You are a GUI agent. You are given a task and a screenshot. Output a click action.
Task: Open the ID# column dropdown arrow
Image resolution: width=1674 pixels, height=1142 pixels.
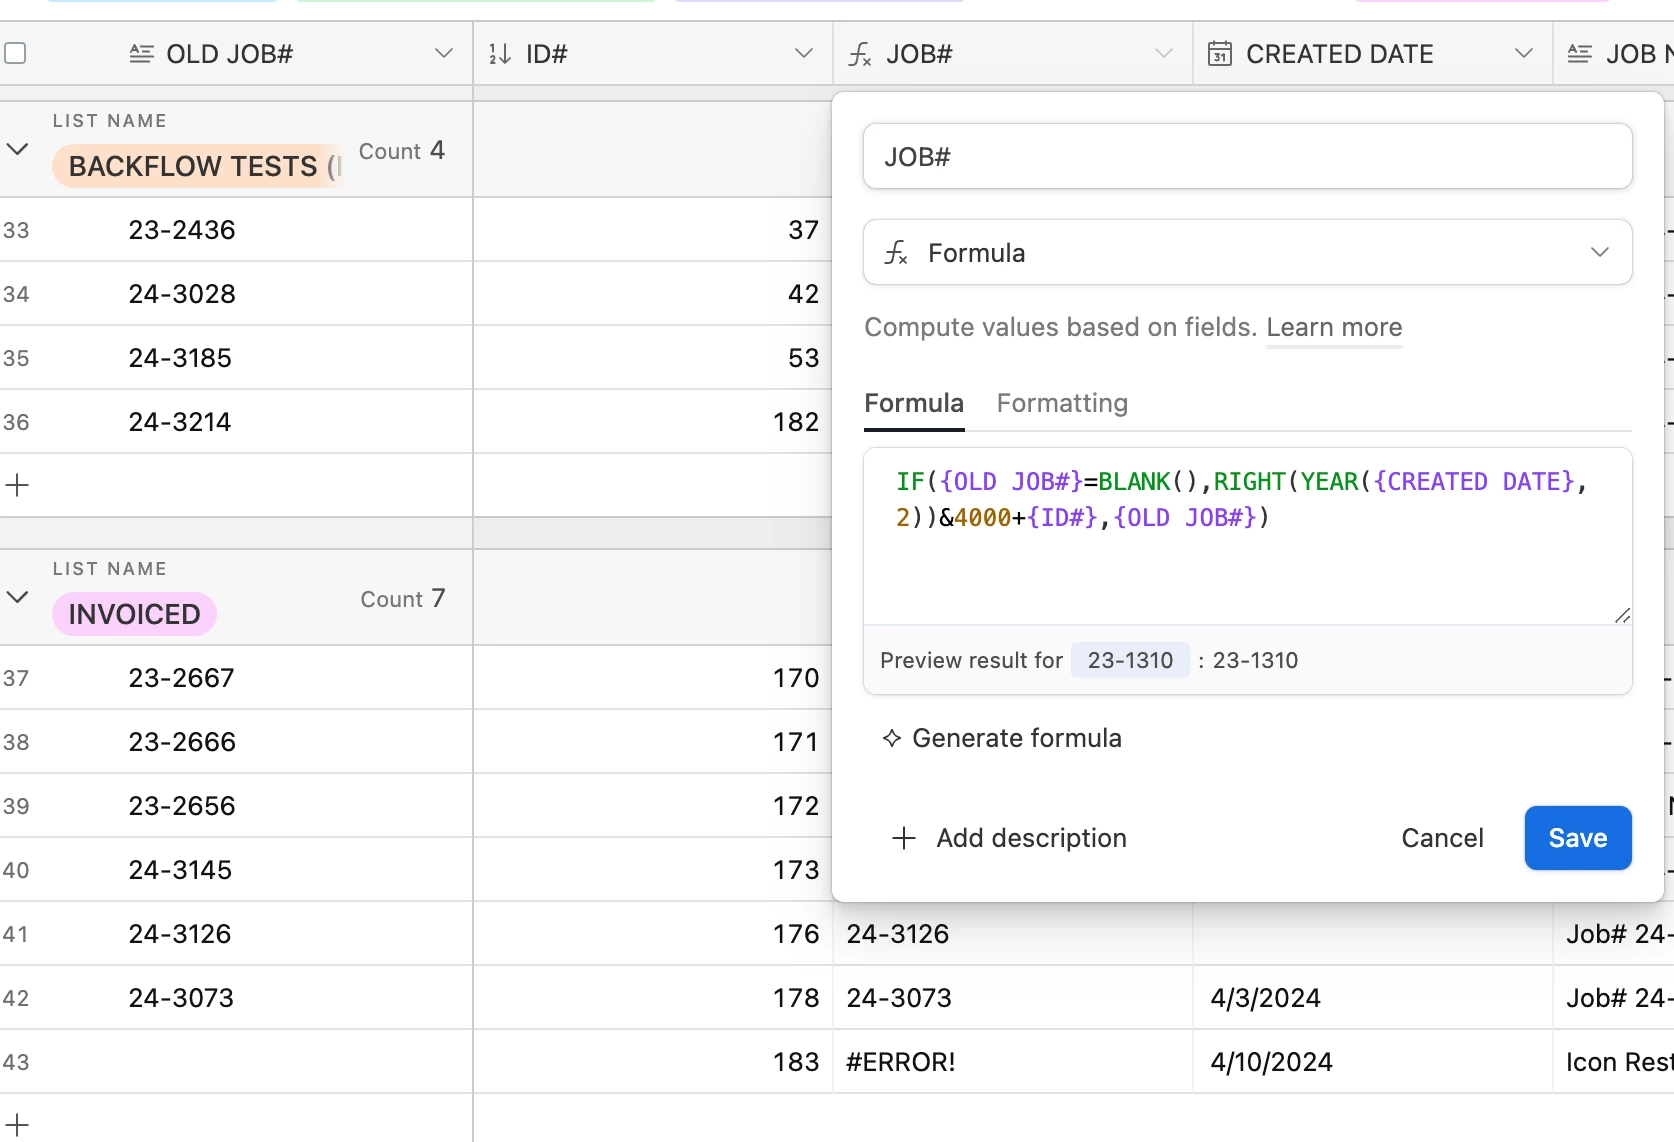[804, 53]
